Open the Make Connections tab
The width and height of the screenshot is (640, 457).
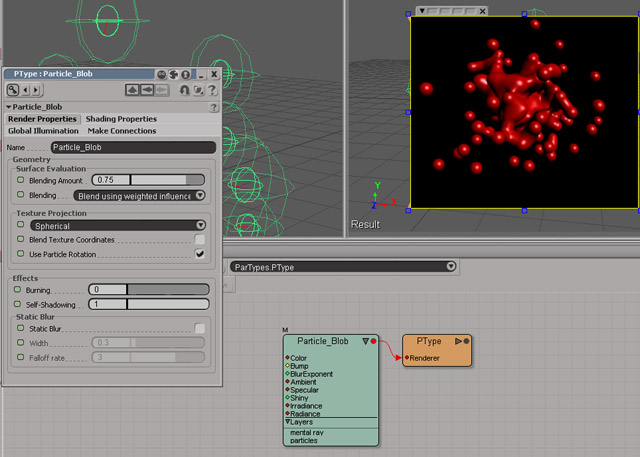tap(122, 131)
